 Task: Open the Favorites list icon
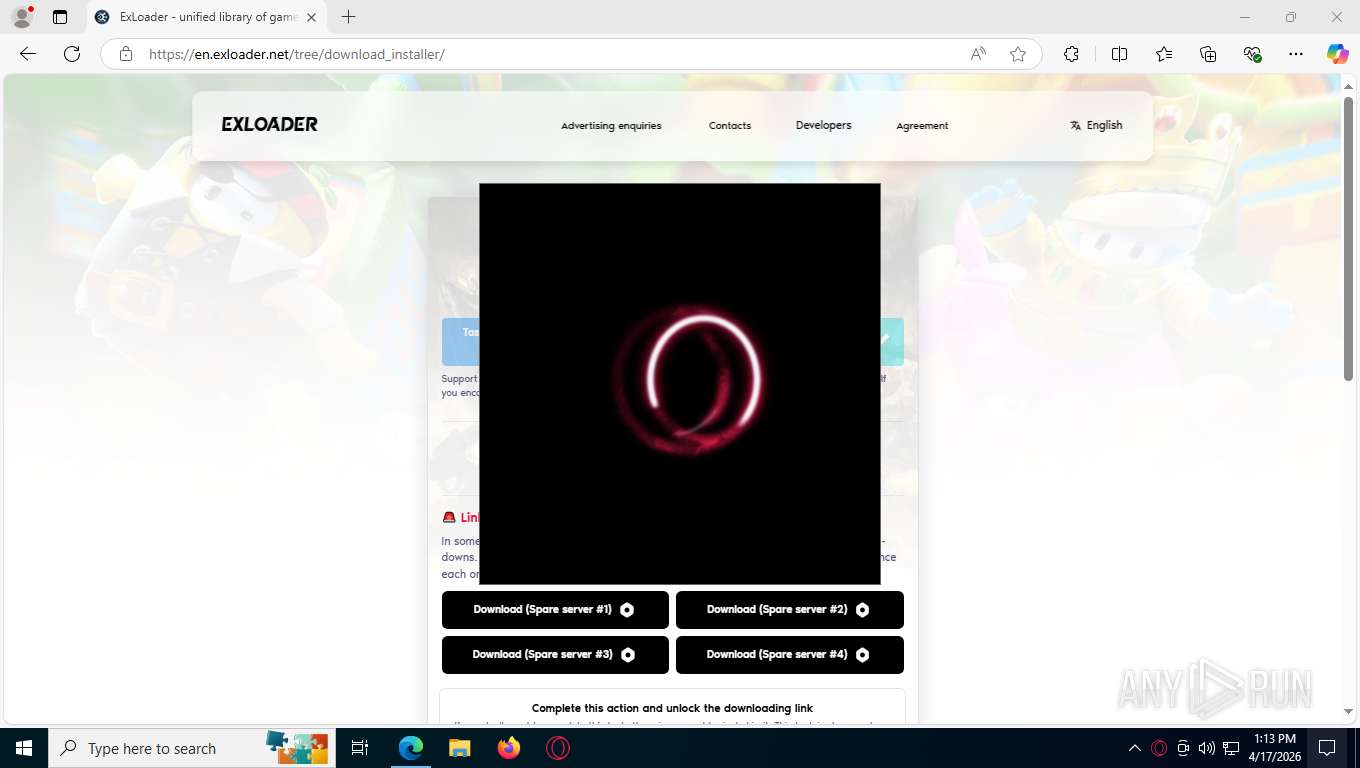[x=1164, y=54]
